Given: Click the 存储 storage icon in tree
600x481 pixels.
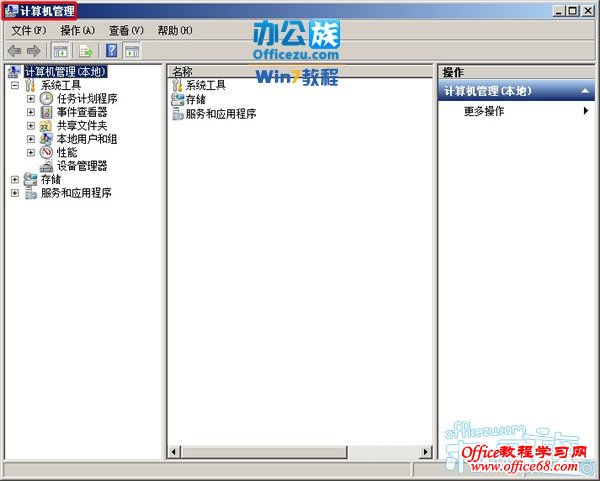Looking at the screenshot, I should [30, 179].
